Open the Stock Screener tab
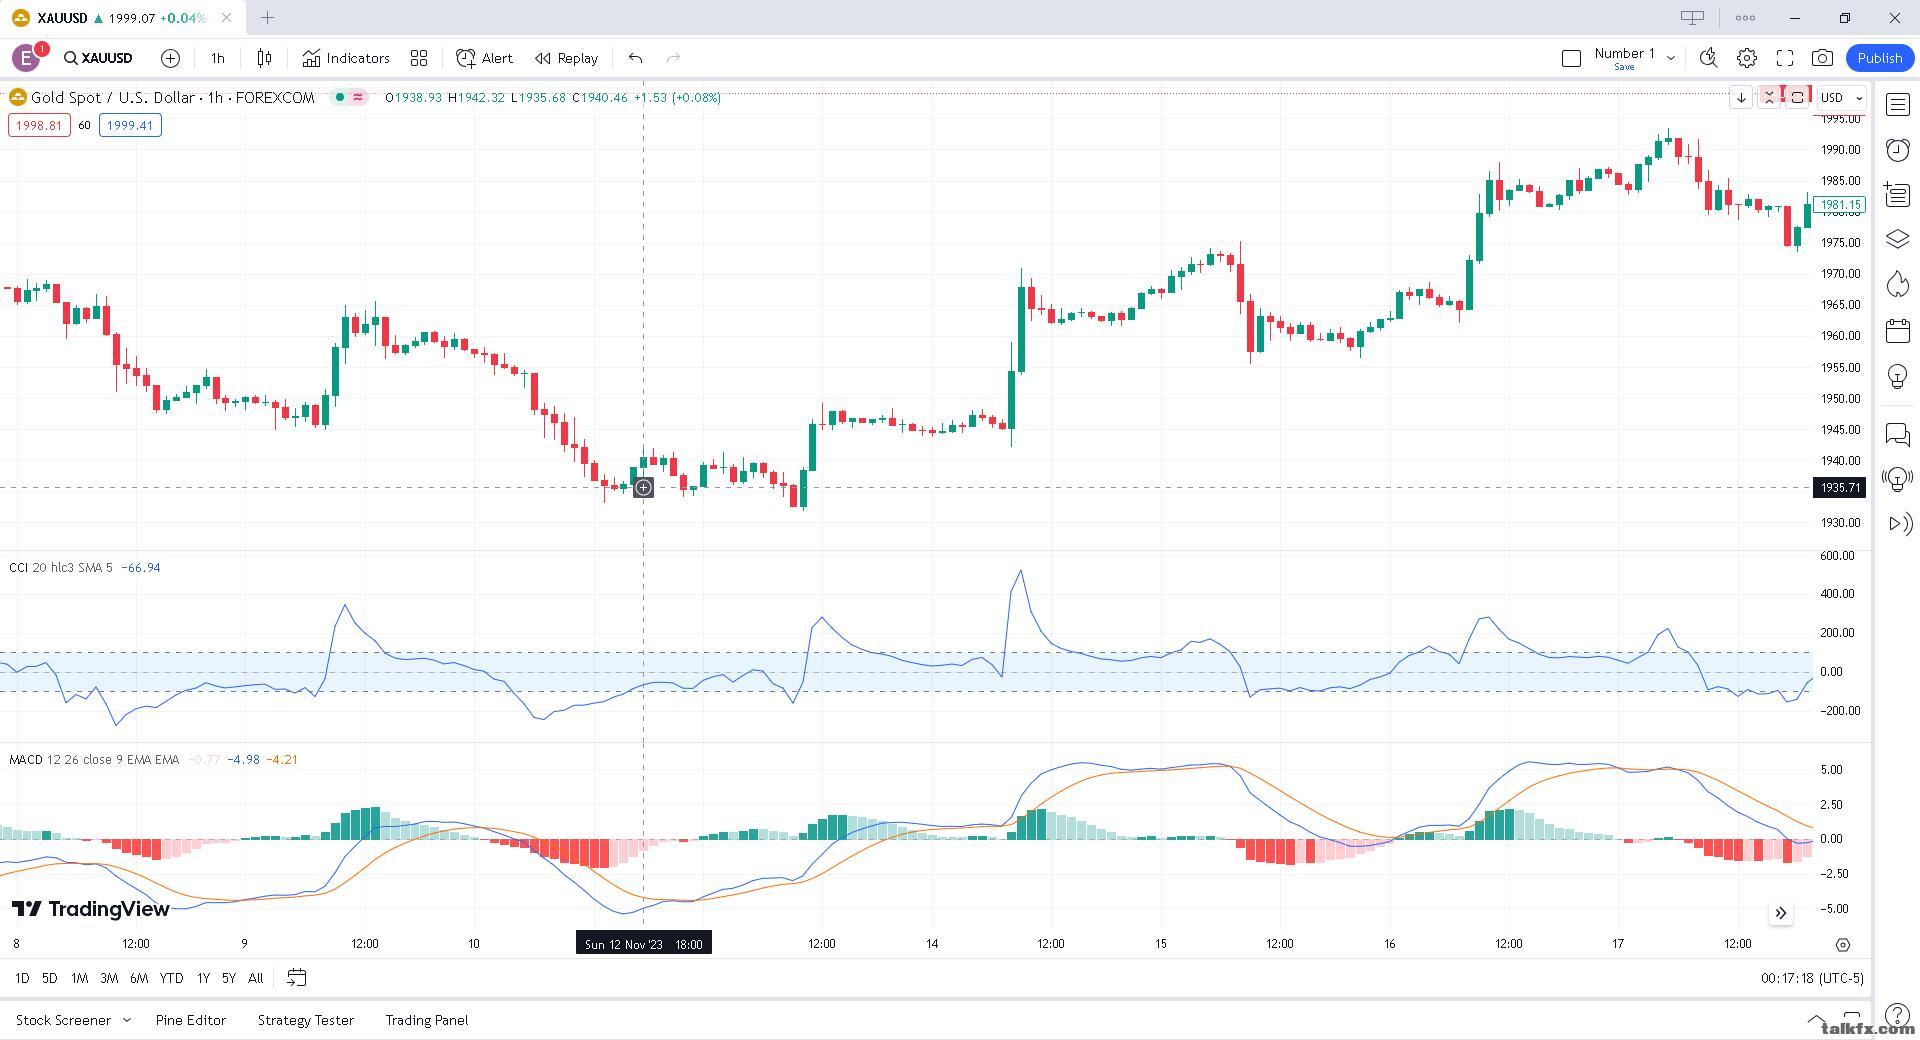The height and width of the screenshot is (1040, 1920). pos(63,1020)
